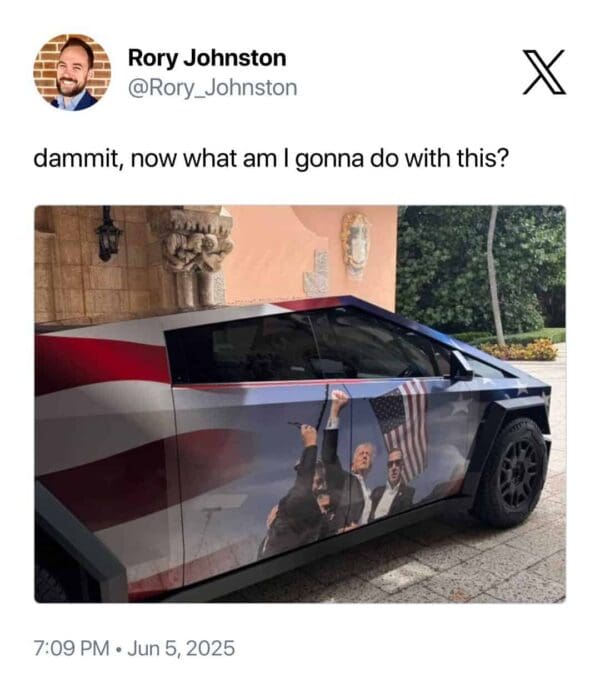Click the truck's tinted side window
This screenshot has height=692, width=600.
304,346
